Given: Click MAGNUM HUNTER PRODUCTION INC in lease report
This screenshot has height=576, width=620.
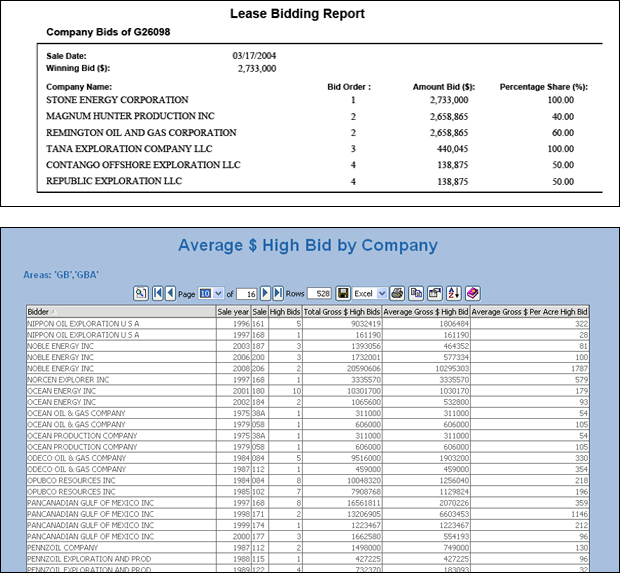Looking at the screenshot, I should (130, 116).
